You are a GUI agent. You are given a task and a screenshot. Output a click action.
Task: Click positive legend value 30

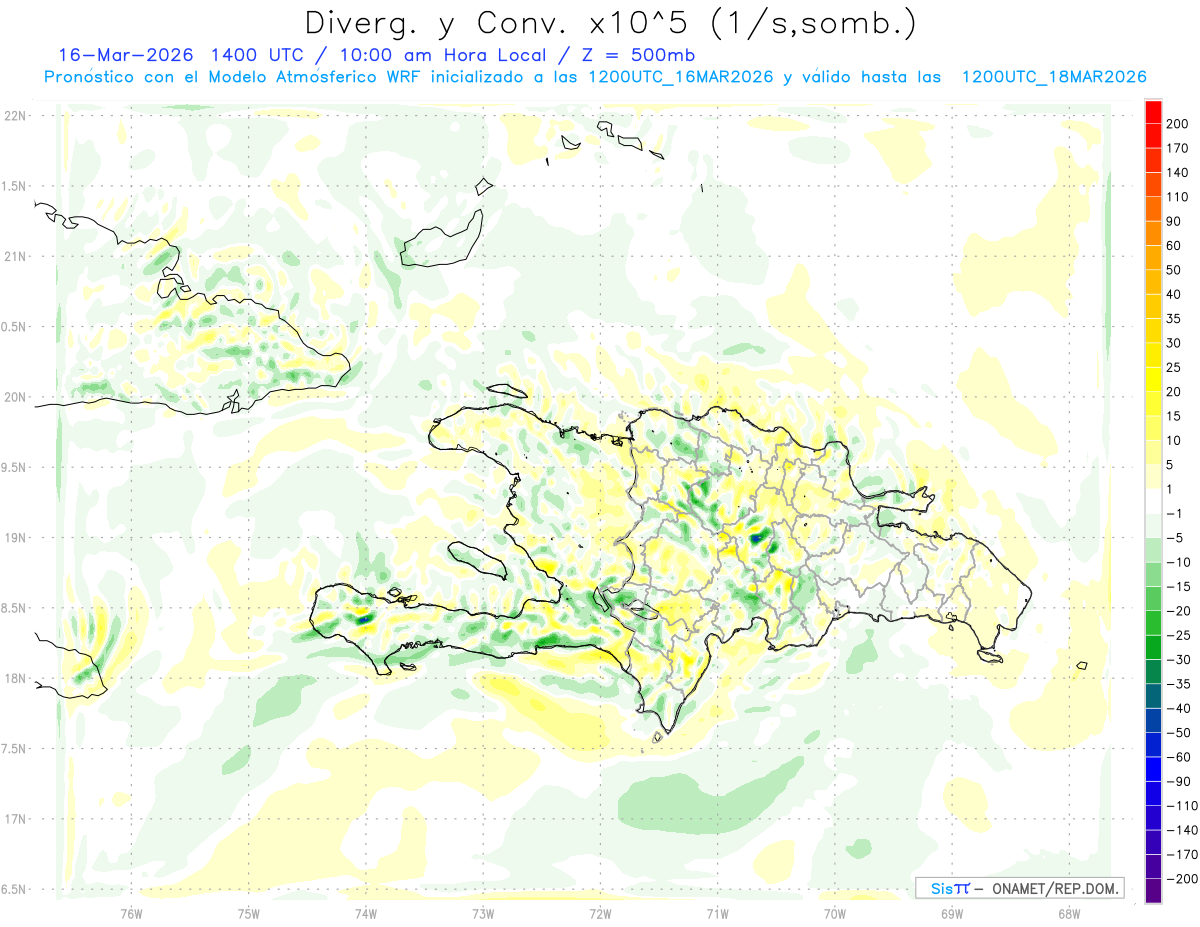[x=1176, y=343]
